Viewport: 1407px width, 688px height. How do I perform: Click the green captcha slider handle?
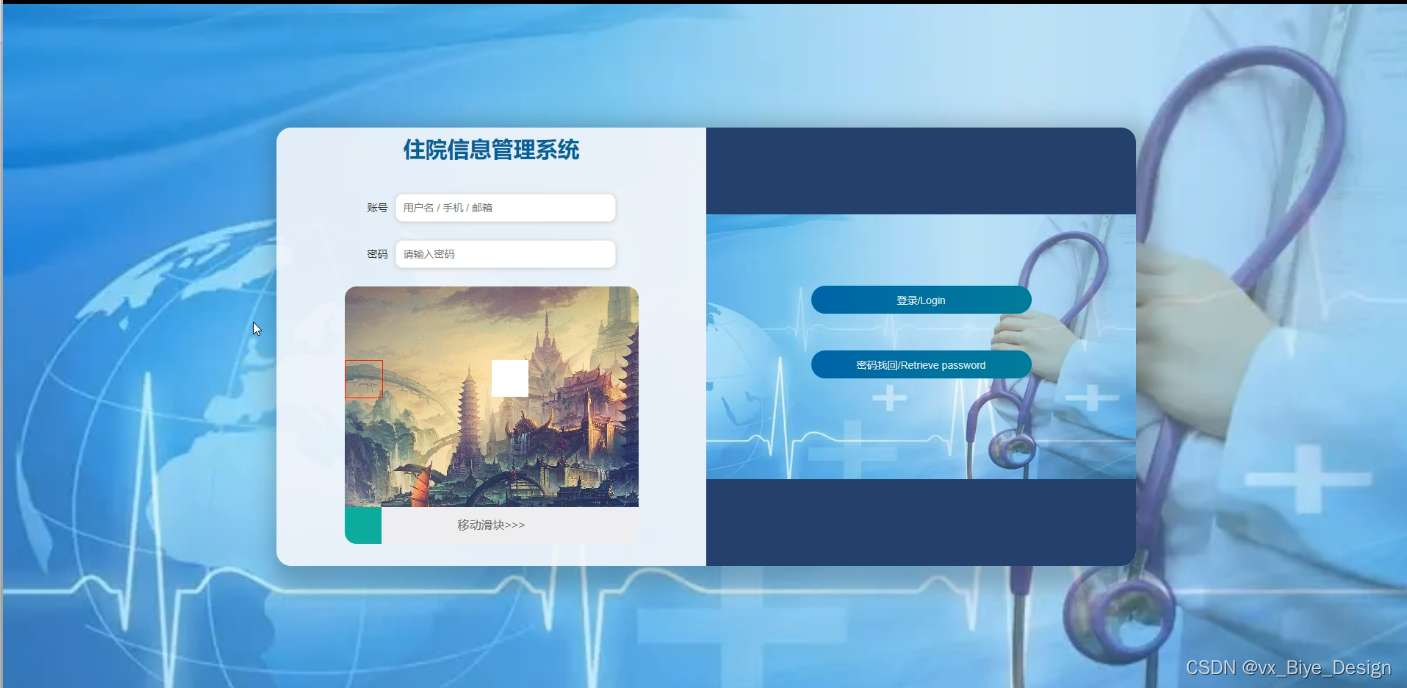pyautogui.click(x=363, y=525)
